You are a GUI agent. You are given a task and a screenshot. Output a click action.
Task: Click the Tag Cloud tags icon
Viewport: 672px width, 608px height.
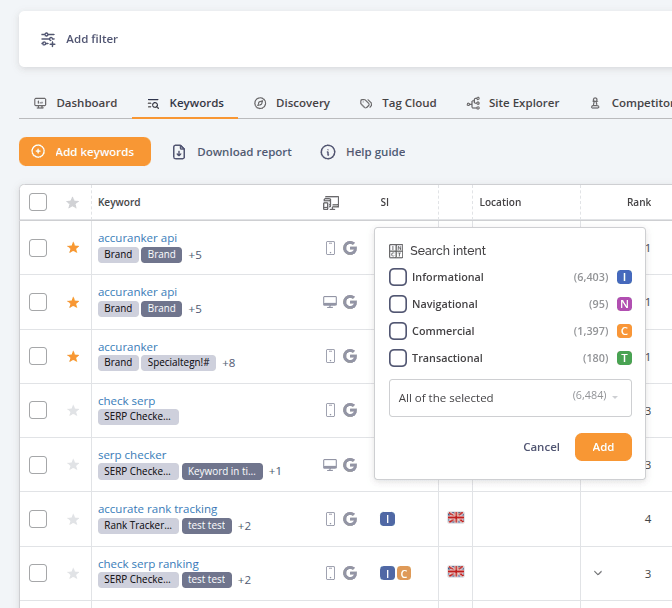(366, 103)
